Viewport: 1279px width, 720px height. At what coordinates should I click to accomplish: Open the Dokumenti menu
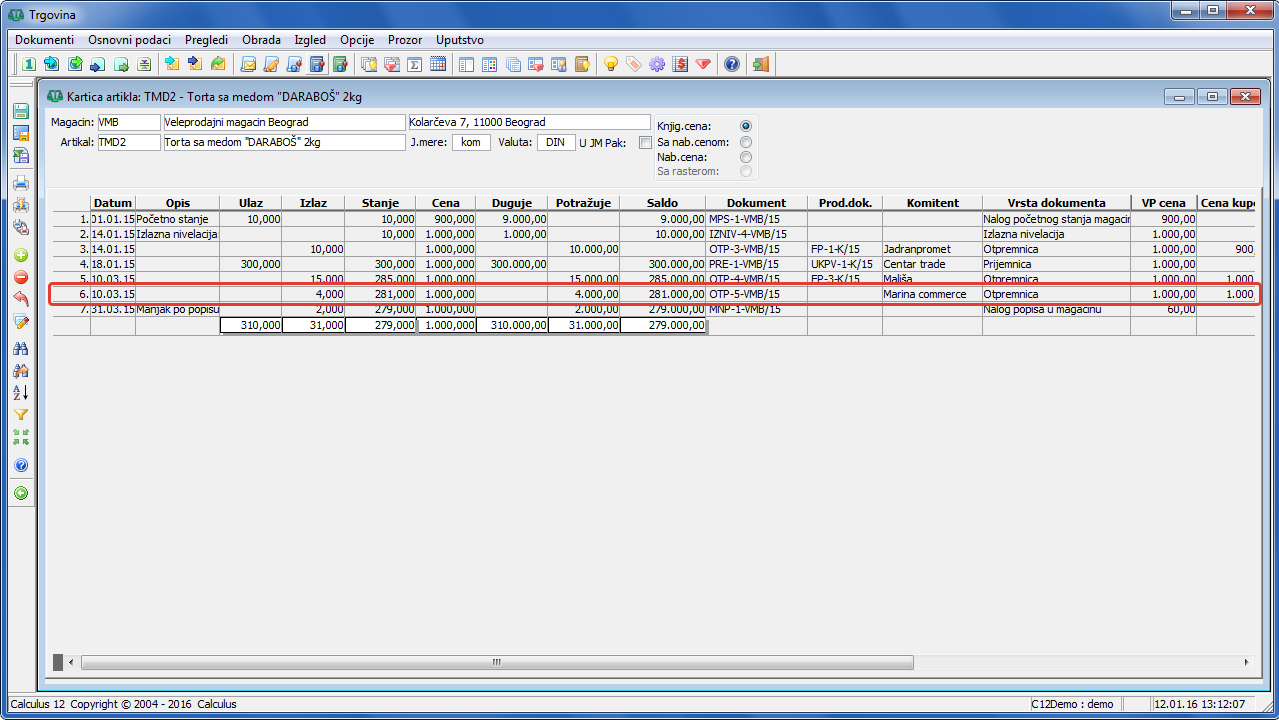(44, 40)
